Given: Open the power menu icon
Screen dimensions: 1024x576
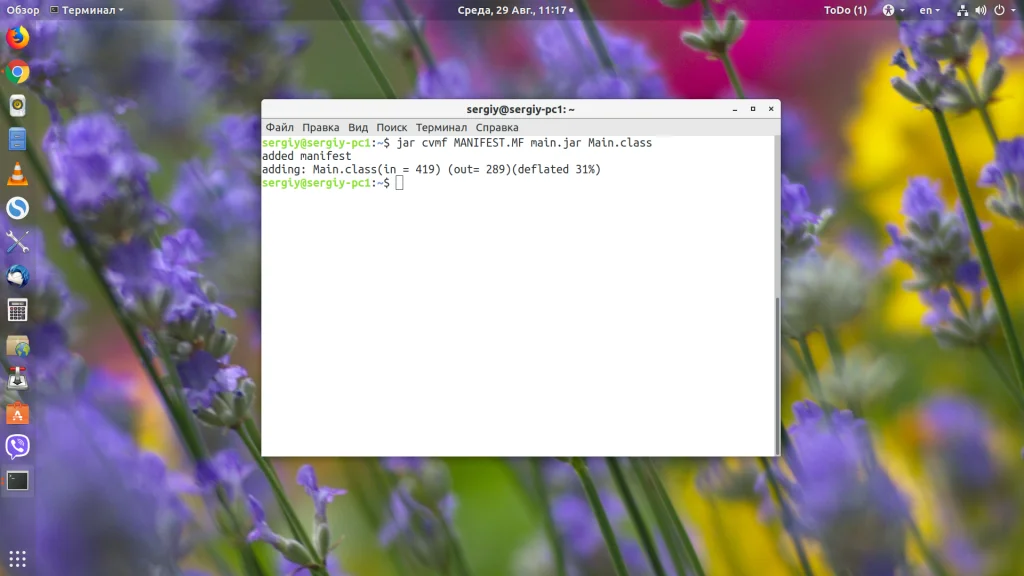Looking at the screenshot, I should [999, 10].
